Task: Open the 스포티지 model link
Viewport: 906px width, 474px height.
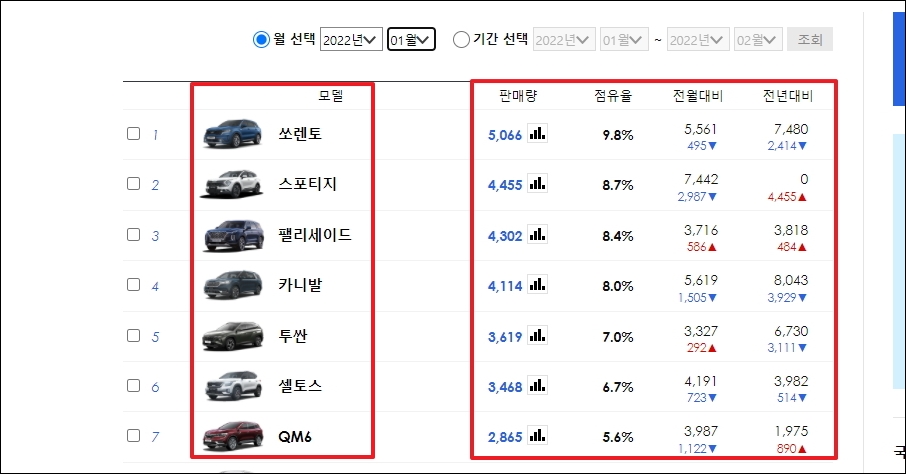Action: tap(307, 184)
